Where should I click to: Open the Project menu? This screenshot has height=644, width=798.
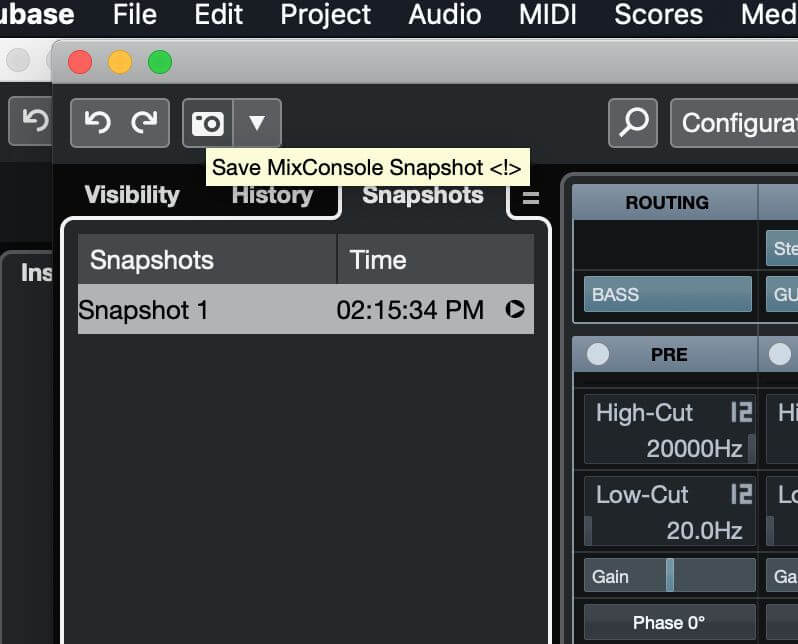[x=325, y=15]
